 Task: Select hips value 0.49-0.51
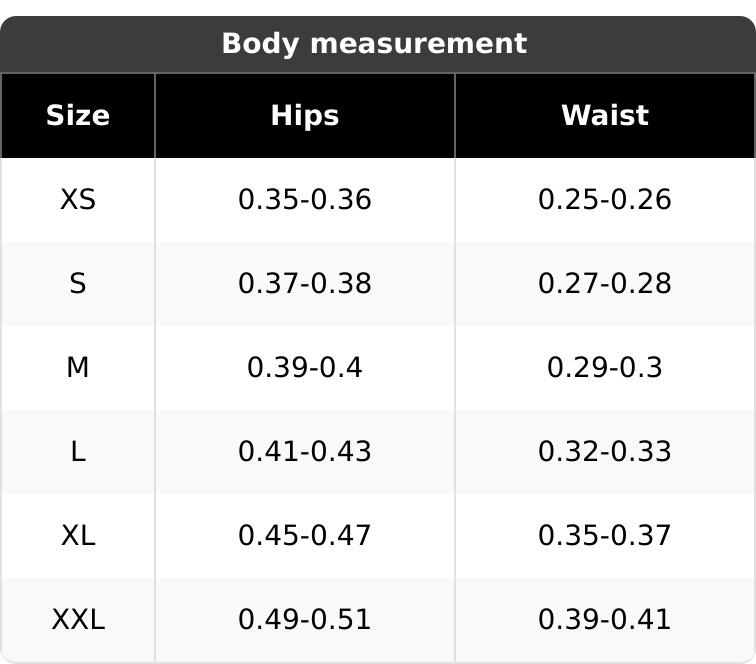(305, 620)
